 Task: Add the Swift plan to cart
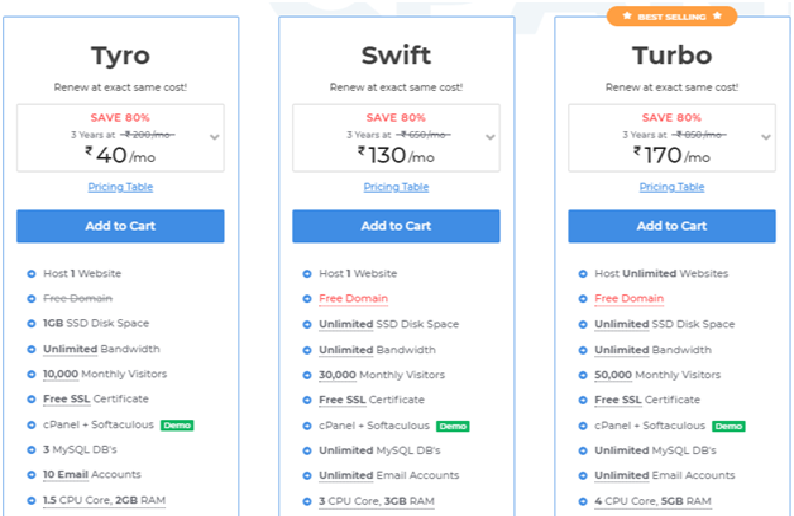pos(396,226)
